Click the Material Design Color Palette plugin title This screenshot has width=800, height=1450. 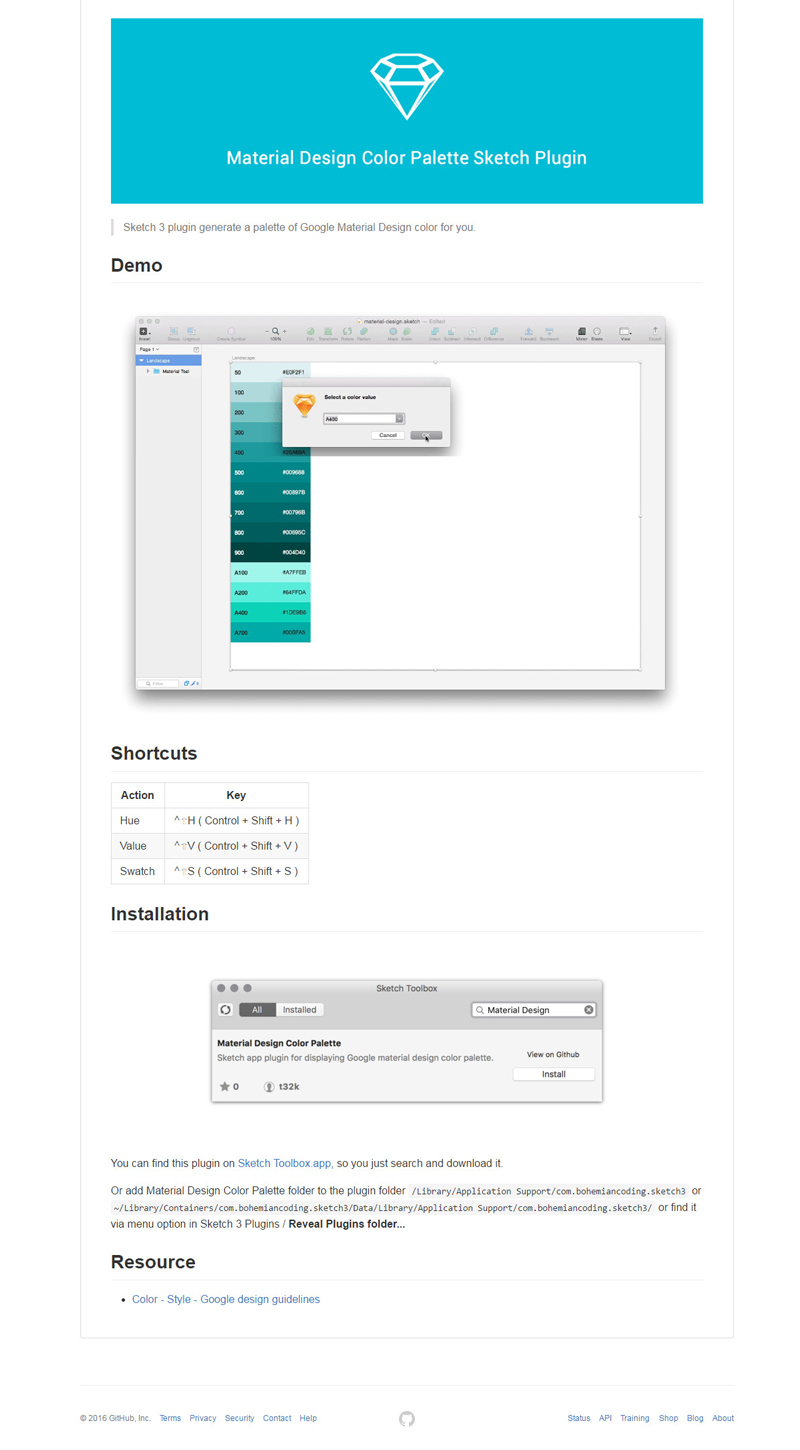point(279,1043)
